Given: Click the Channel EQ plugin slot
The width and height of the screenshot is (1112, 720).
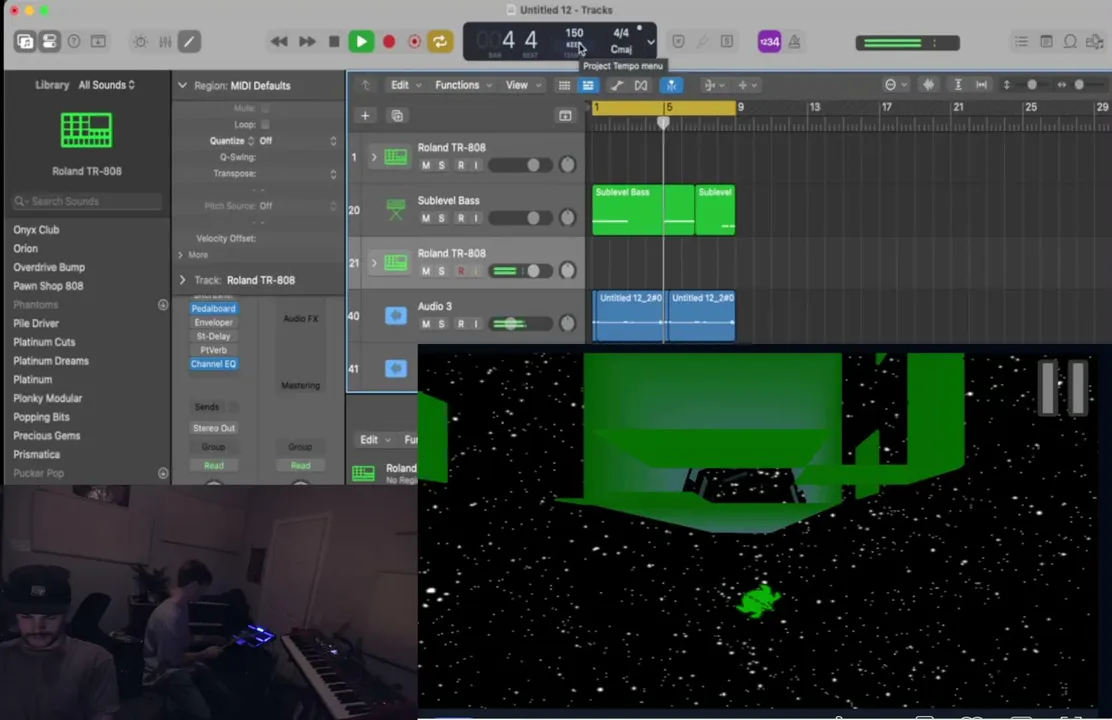Looking at the screenshot, I should [x=213, y=364].
